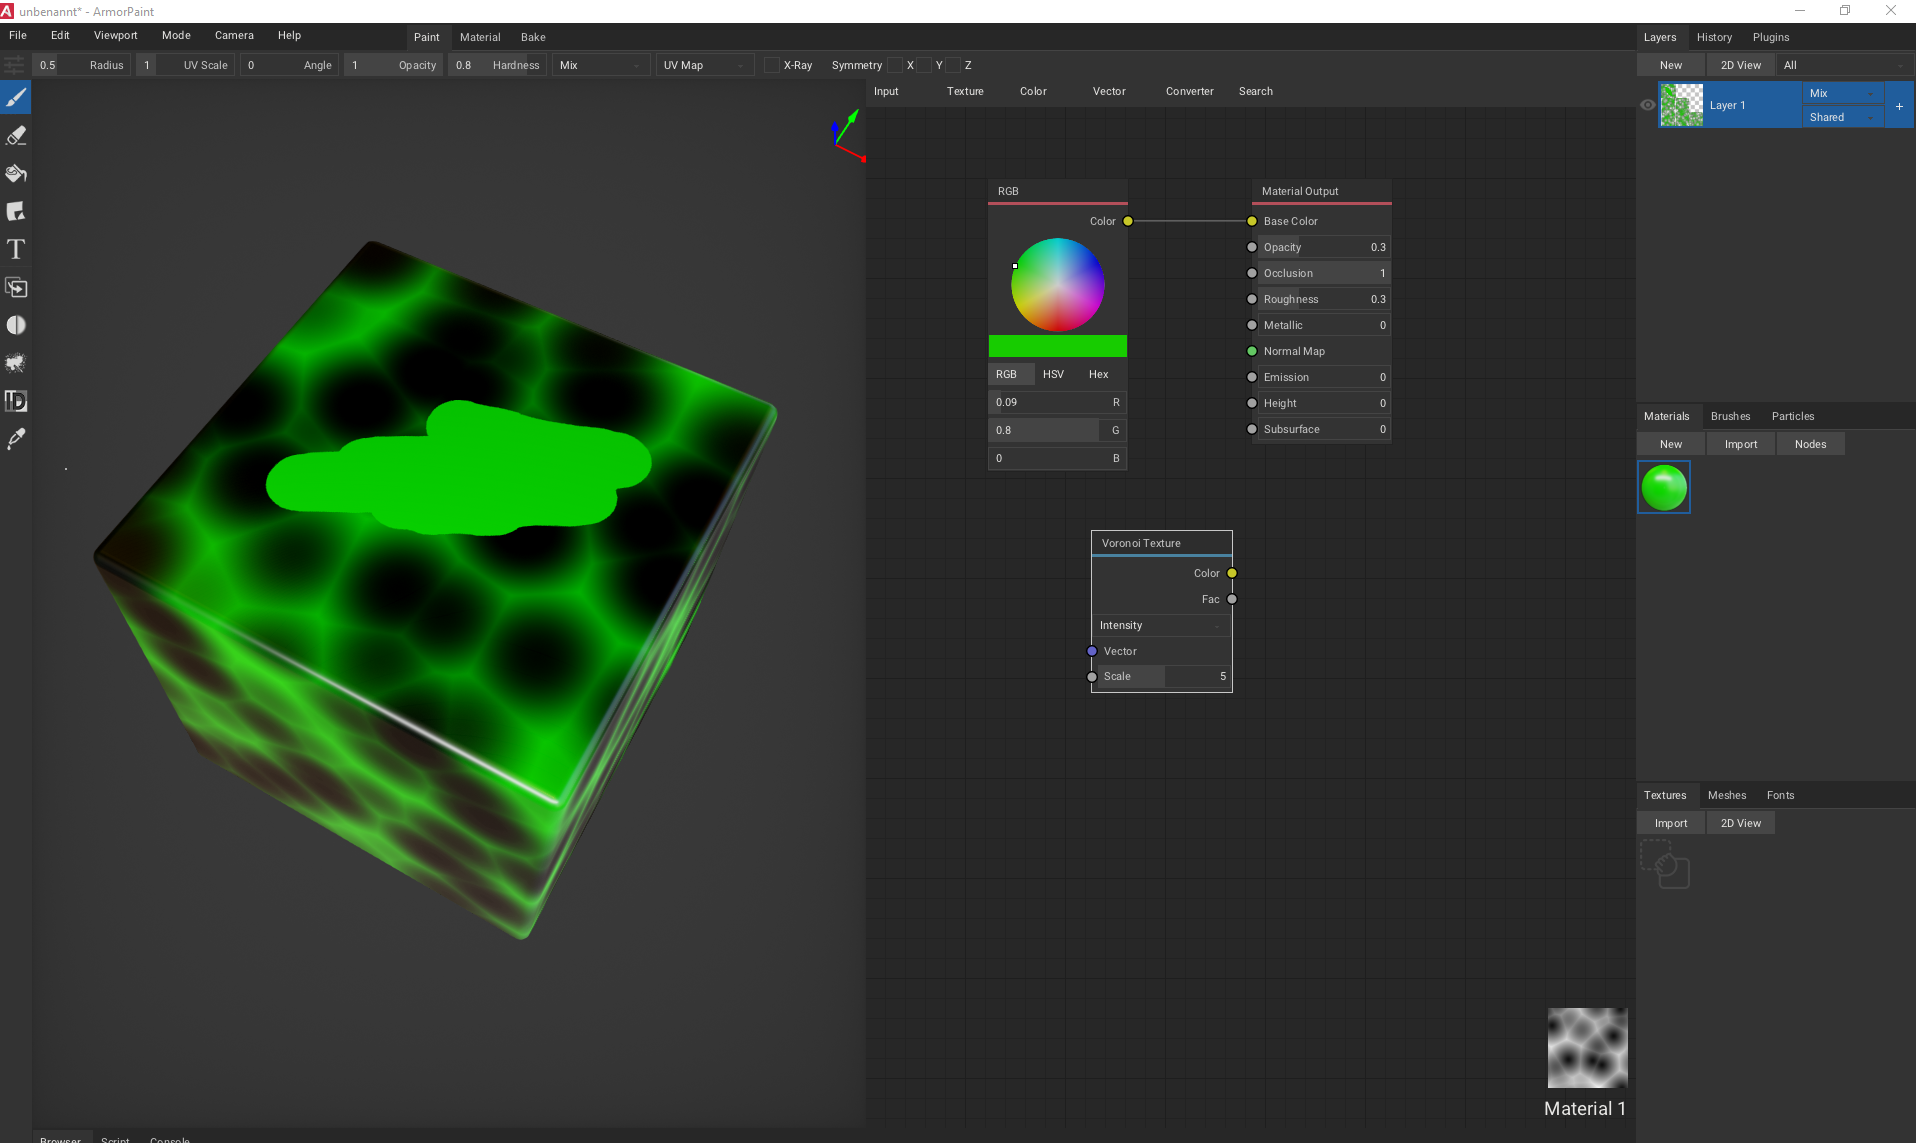Enable Symmetry Z checkbox
The width and height of the screenshot is (1916, 1143).
coord(954,66)
